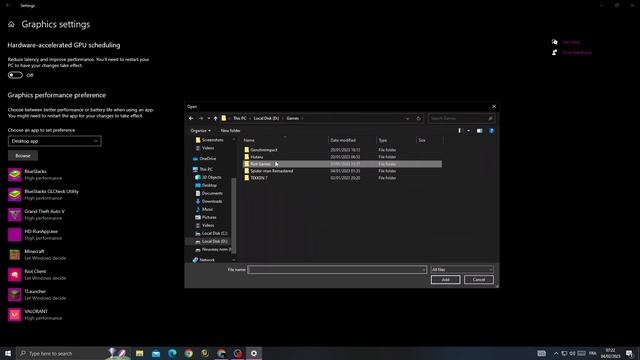Select the Minecraft app icon

coord(15,255)
